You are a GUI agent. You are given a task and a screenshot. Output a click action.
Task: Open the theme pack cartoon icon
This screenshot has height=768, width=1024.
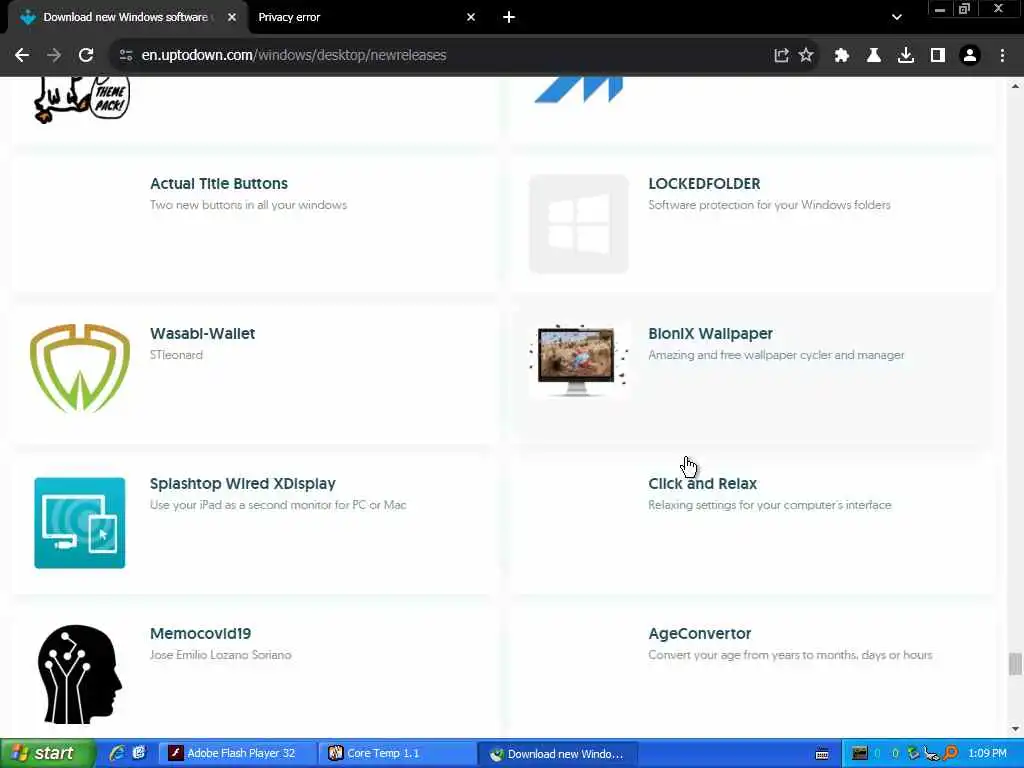click(82, 100)
